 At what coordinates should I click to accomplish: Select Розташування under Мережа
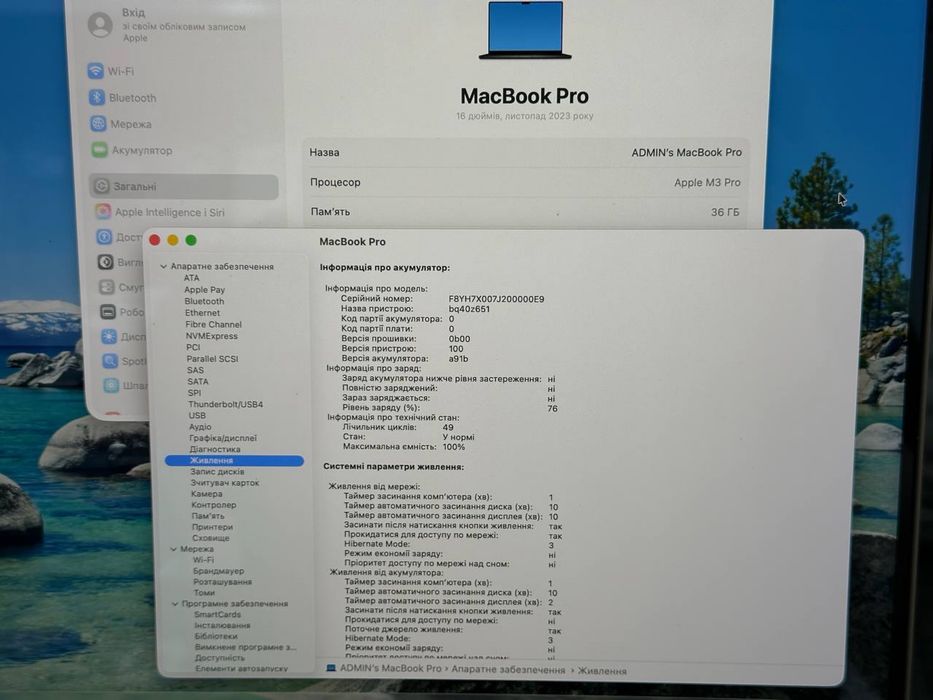pyautogui.click(x=223, y=582)
